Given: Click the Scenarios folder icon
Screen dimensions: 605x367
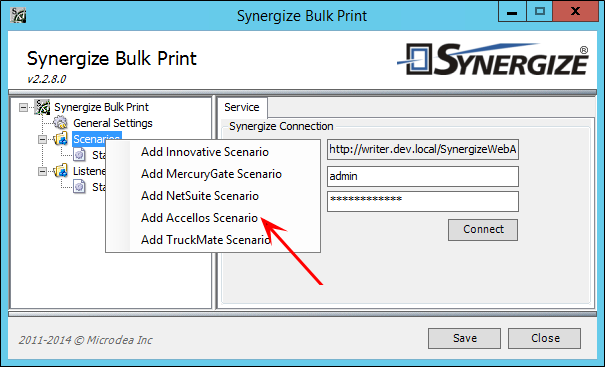Looking at the screenshot, I should click(61, 139).
